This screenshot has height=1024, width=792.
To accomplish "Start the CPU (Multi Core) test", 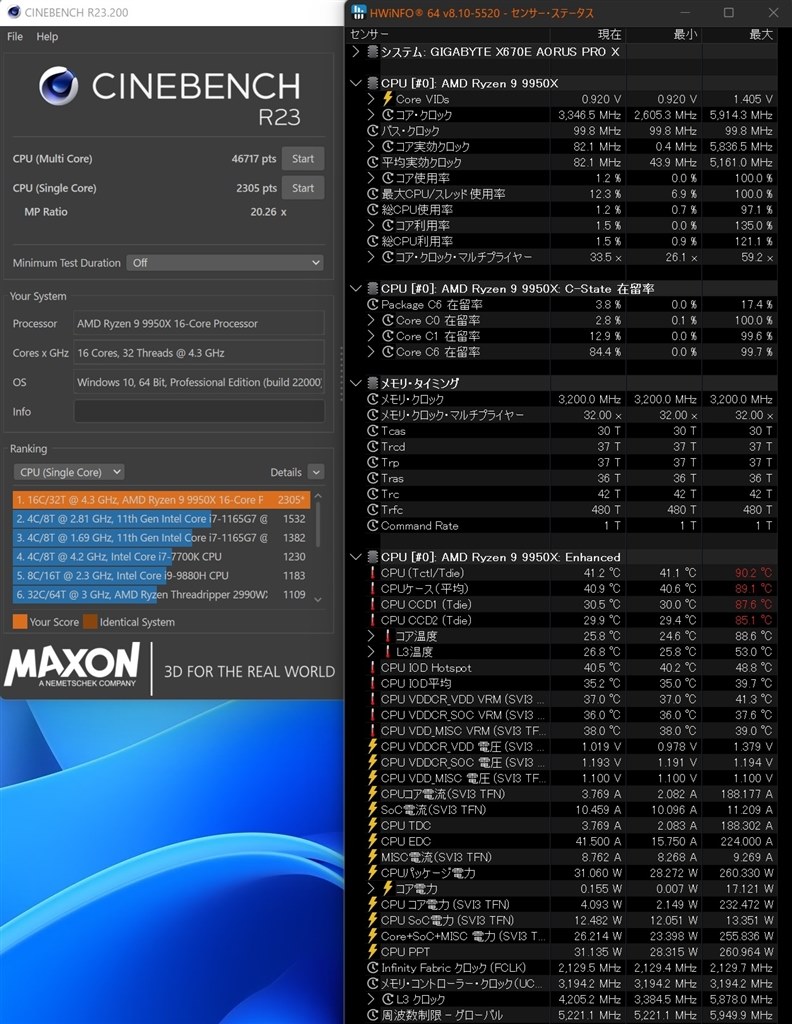I will 303,159.
